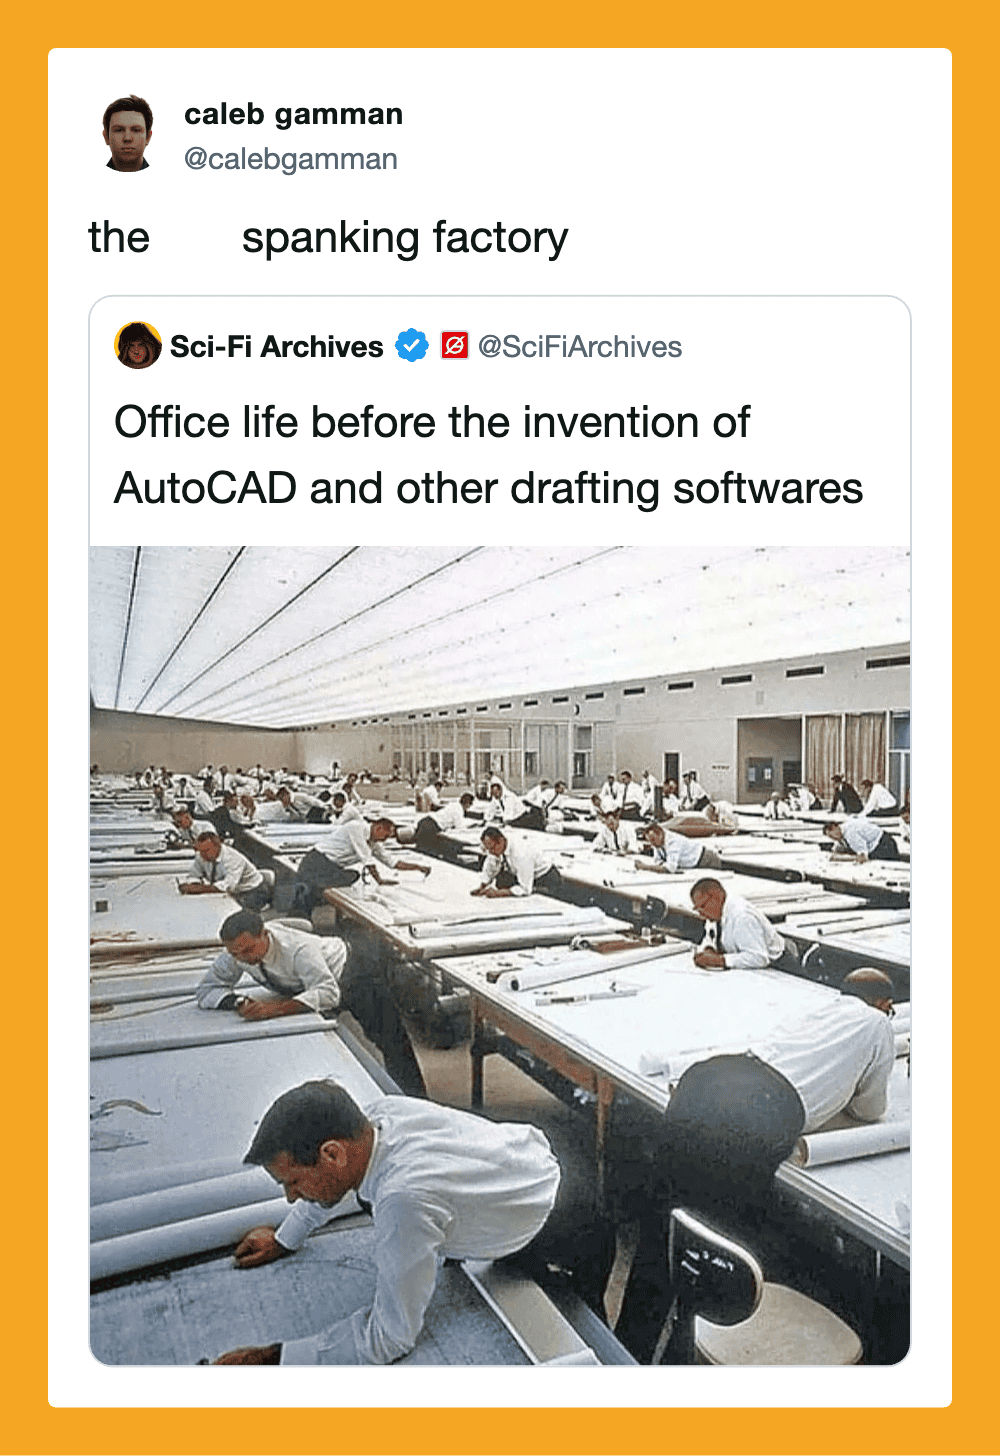Click the word "AutoCAD" in quoted tweet
The width and height of the screenshot is (1000, 1456).
[205, 489]
